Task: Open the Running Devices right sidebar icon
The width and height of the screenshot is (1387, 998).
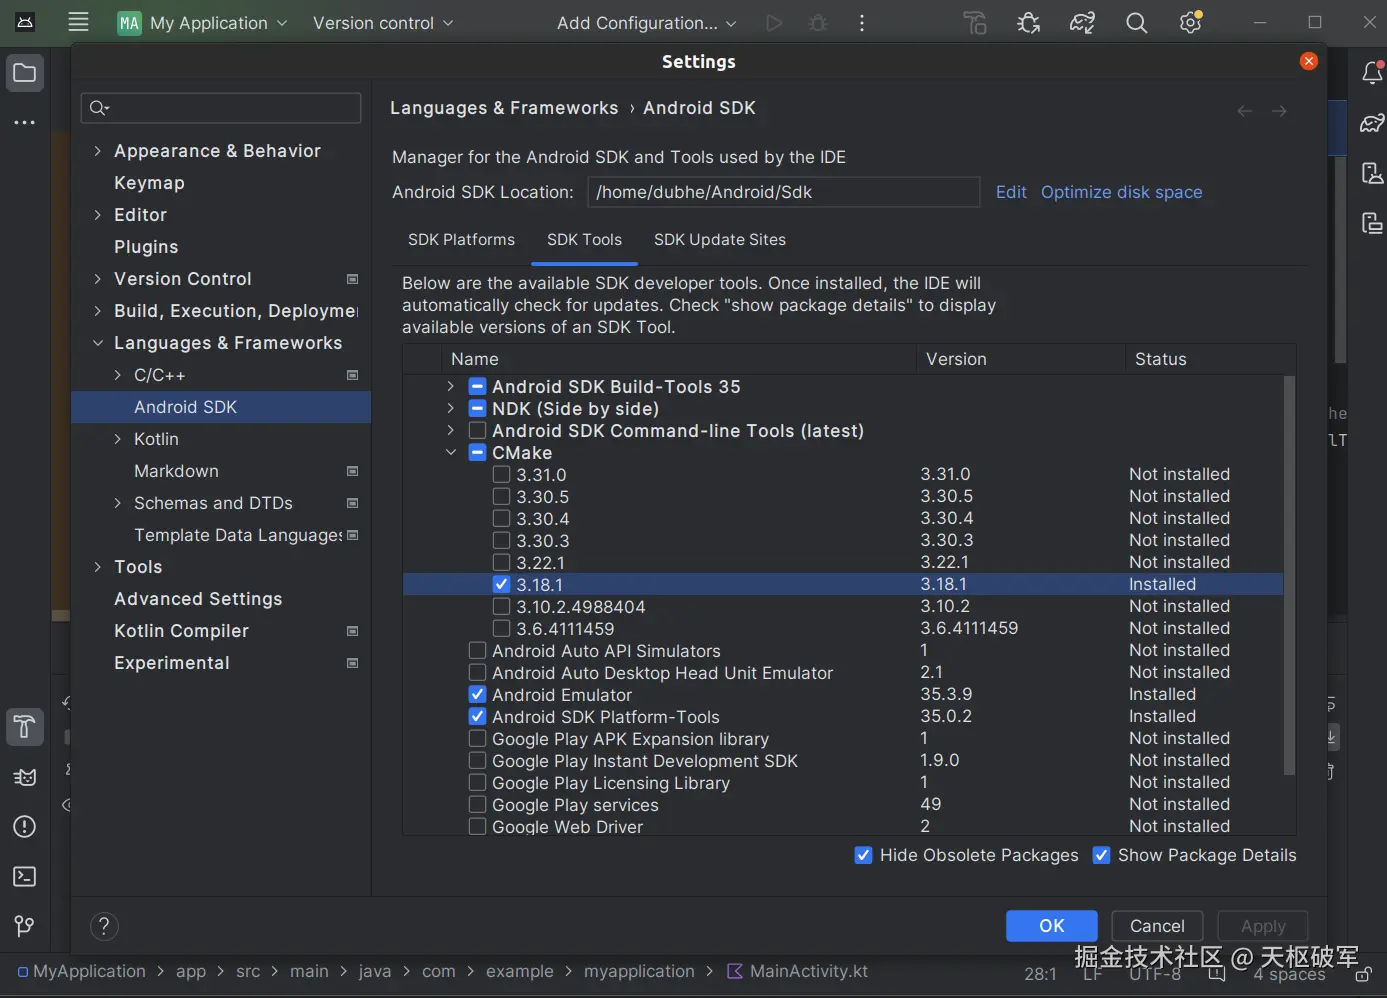Action: pyautogui.click(x=1372, y=223)
